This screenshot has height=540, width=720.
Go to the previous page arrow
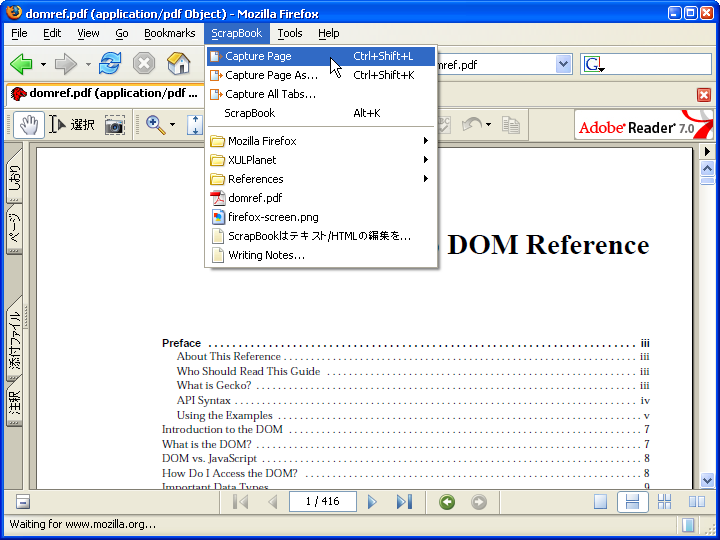pyautogui.click(x=273, y=502)
